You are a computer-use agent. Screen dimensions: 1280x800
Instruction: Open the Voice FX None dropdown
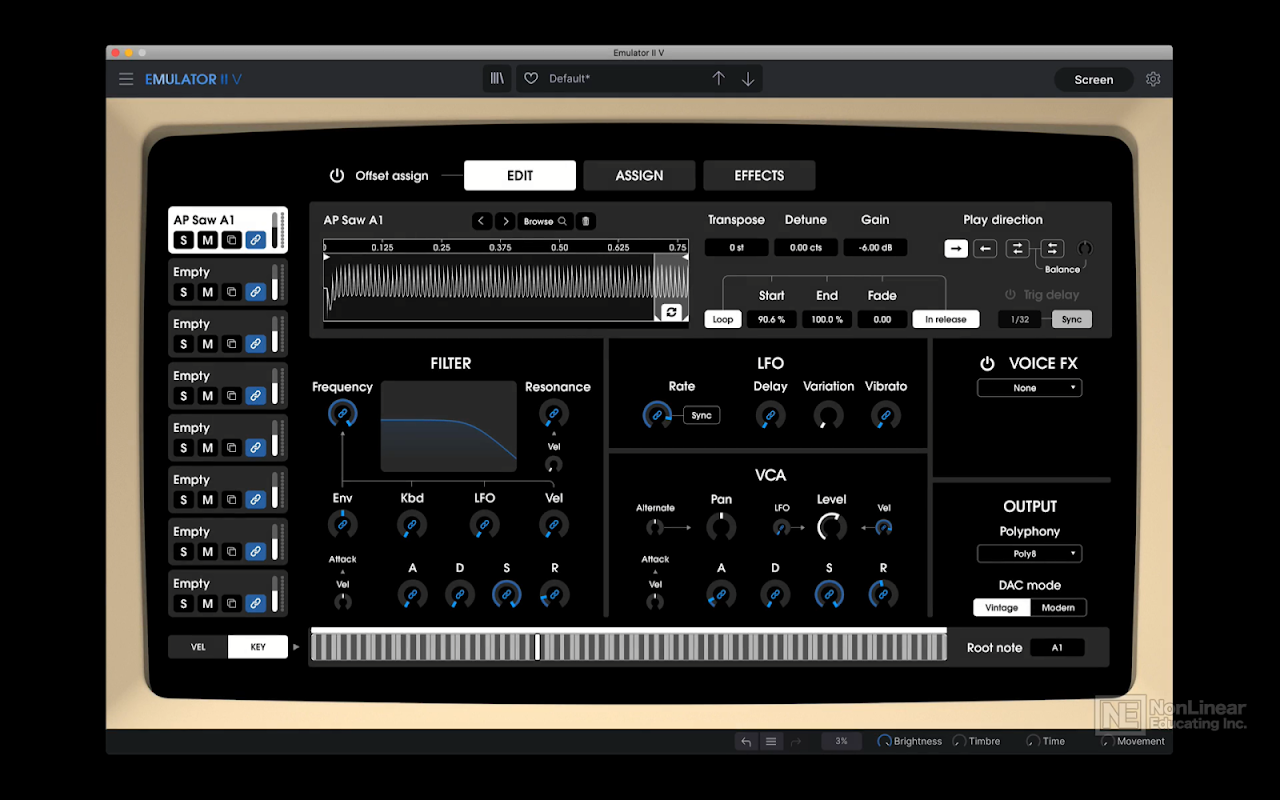click(x=1030, y=388)
